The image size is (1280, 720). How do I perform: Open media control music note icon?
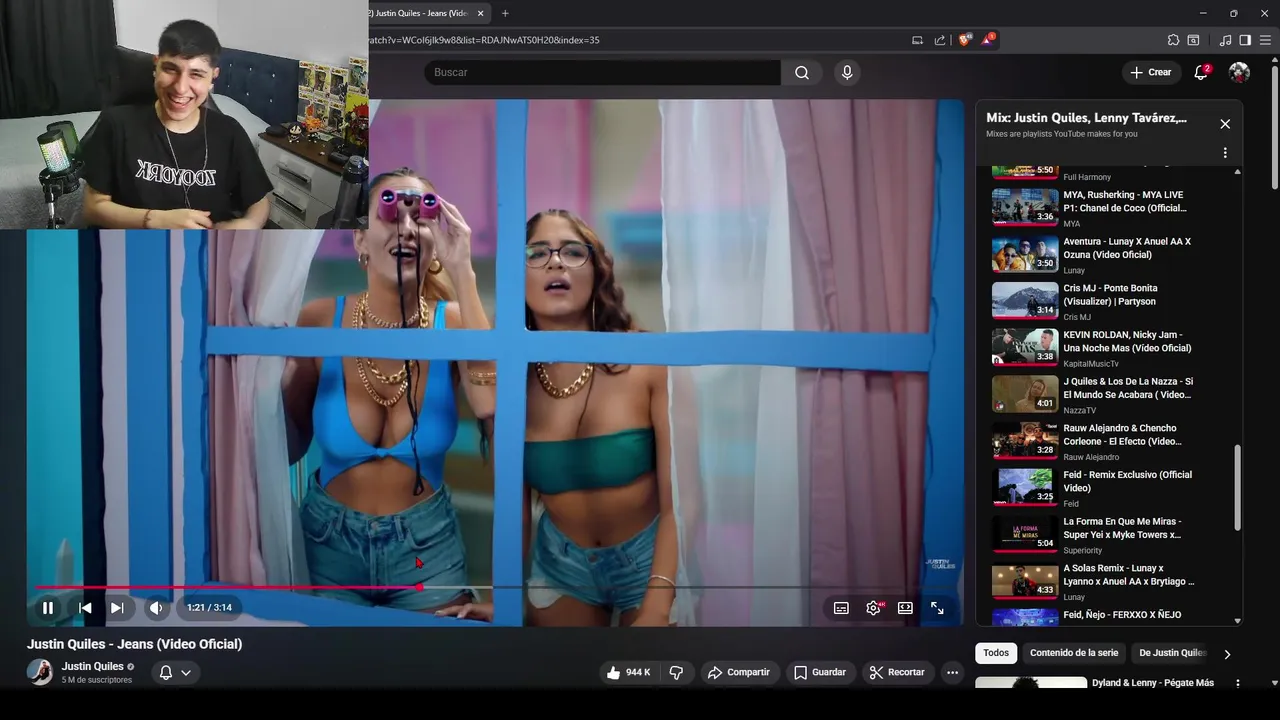point(1226,40)
